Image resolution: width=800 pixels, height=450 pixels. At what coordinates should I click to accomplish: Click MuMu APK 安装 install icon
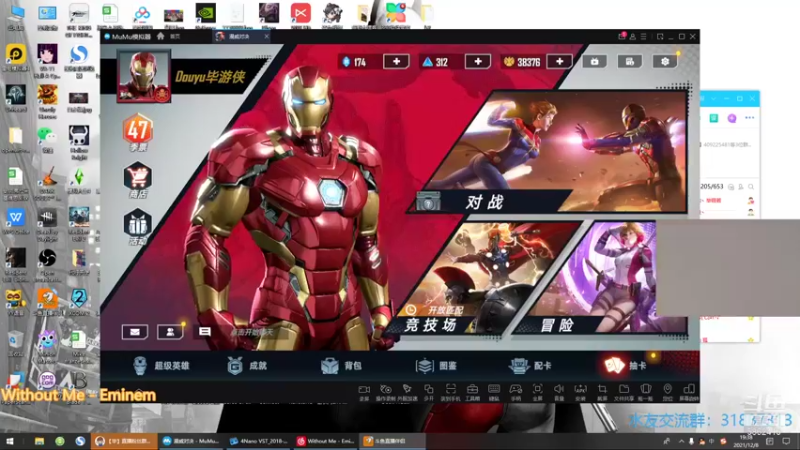pyautogui.click(x=581, y=392)
